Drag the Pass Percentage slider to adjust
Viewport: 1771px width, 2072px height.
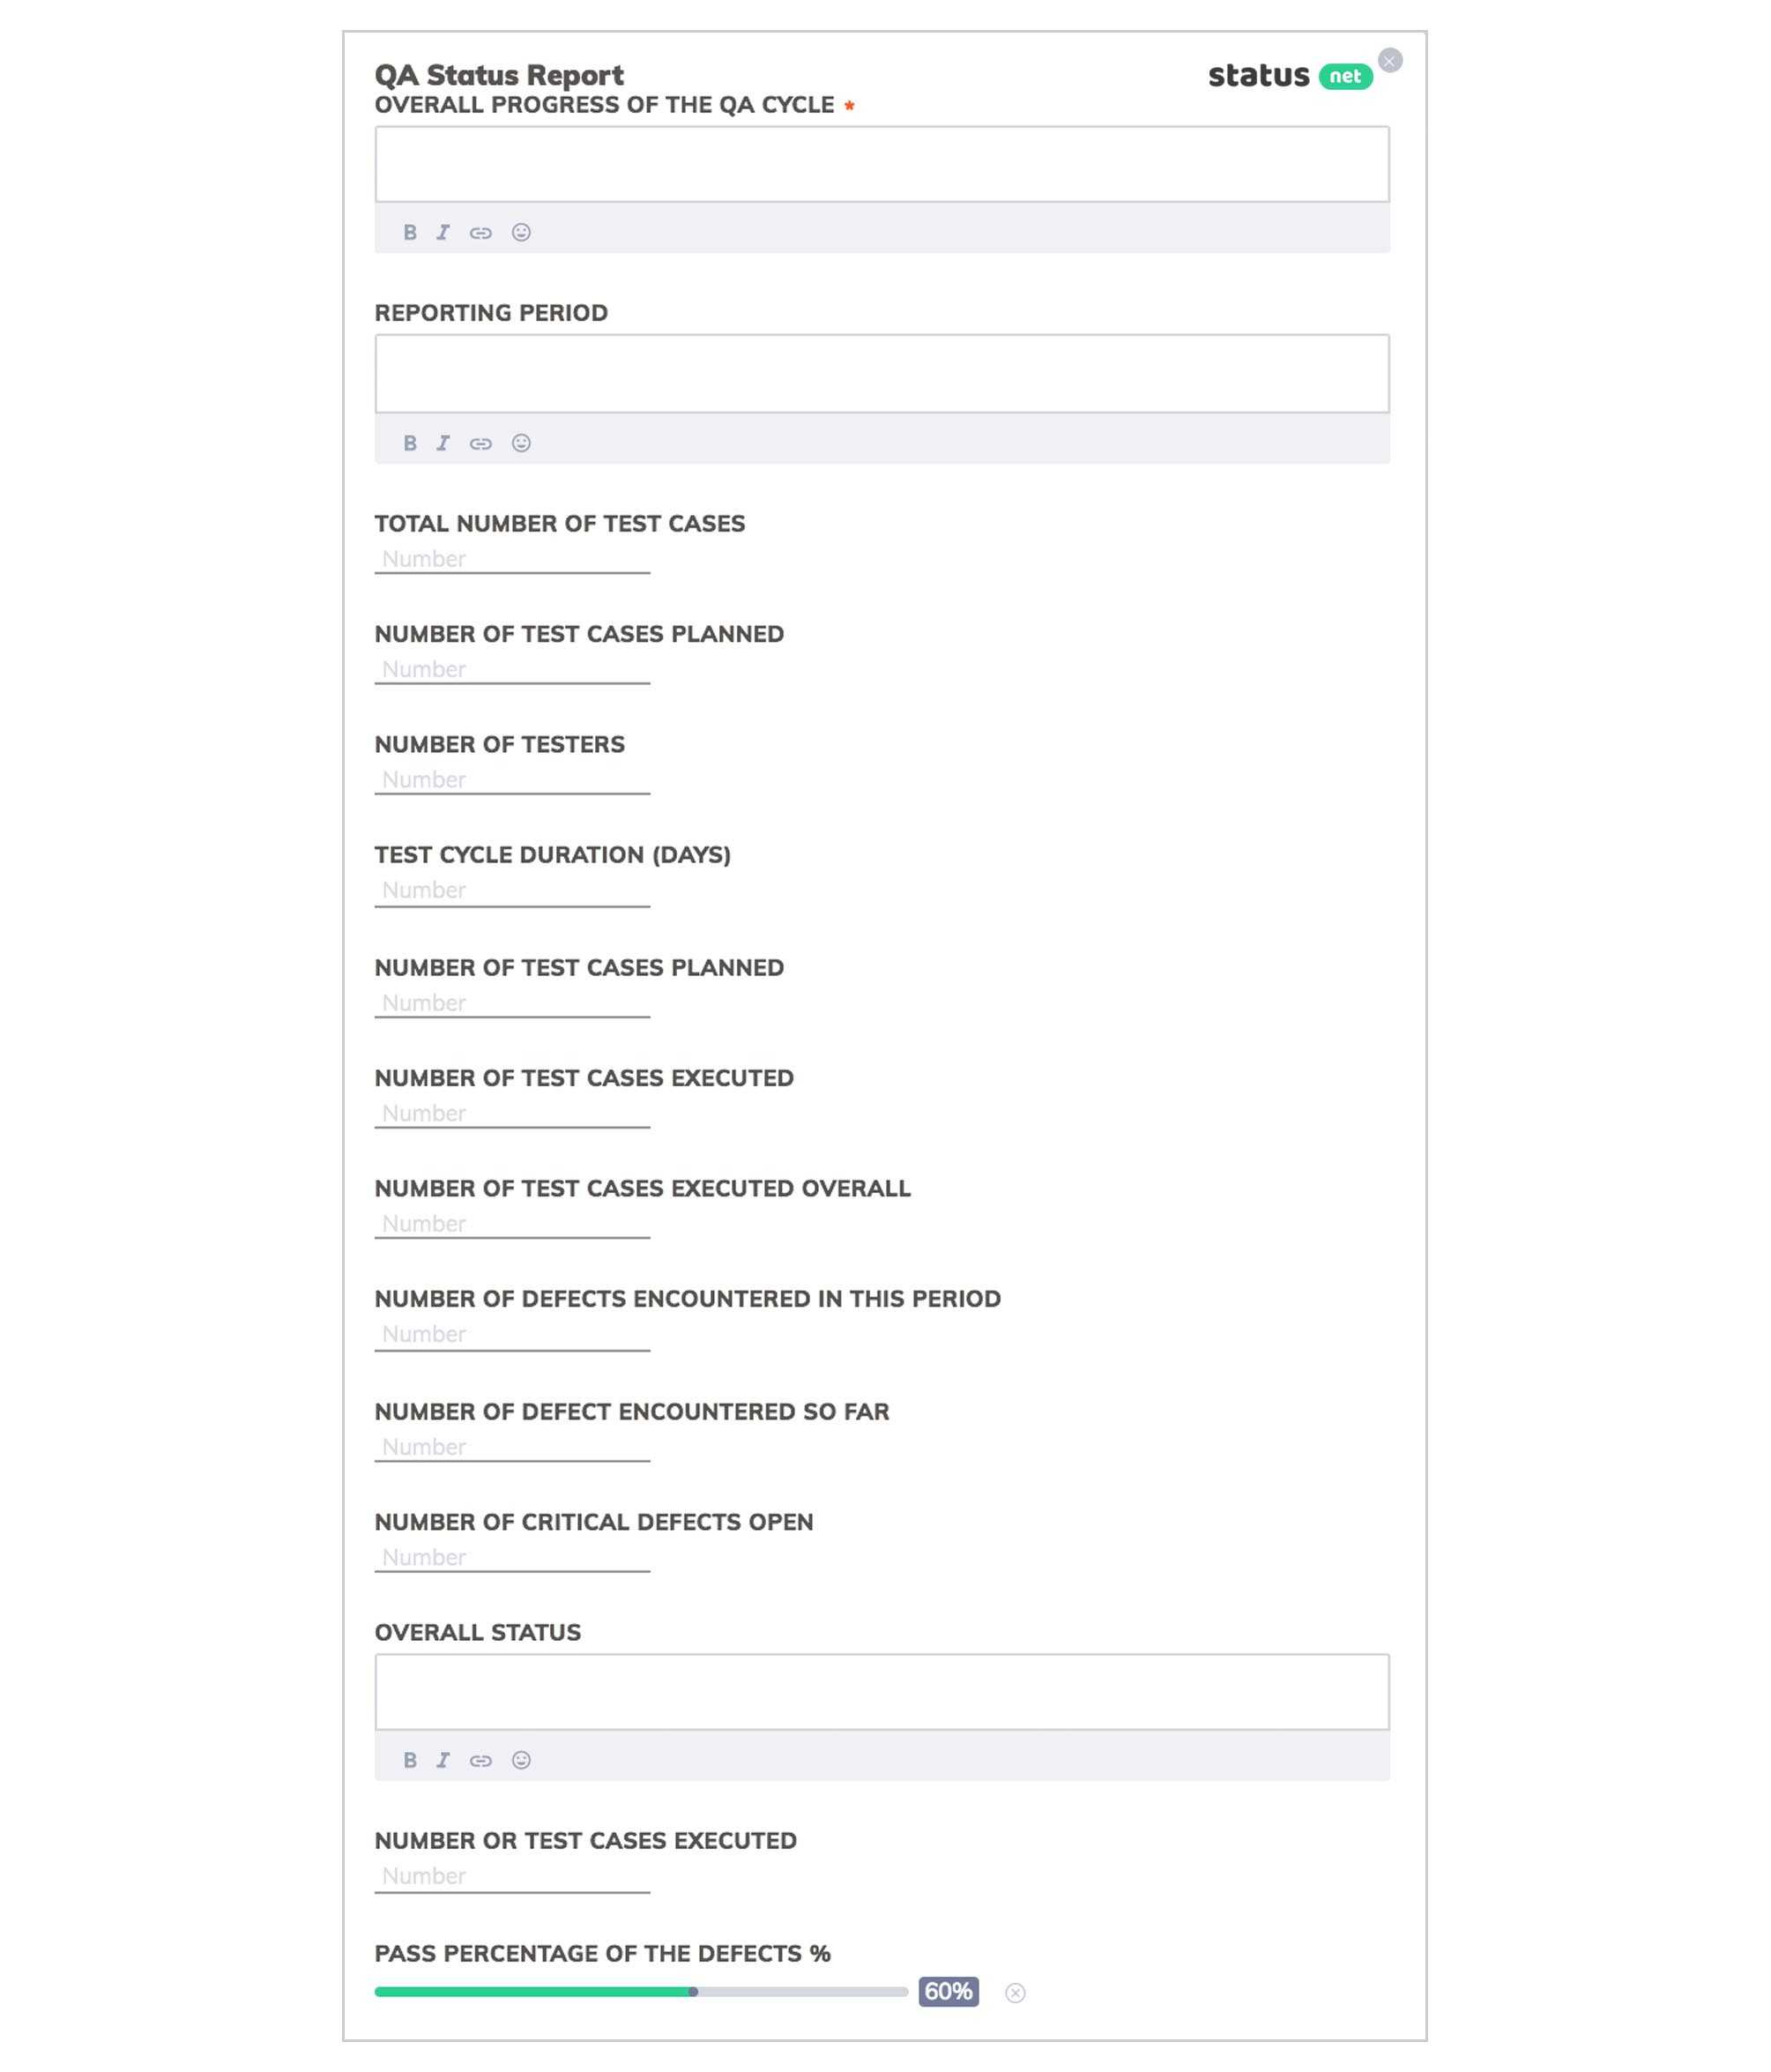tap(697, 1991)
